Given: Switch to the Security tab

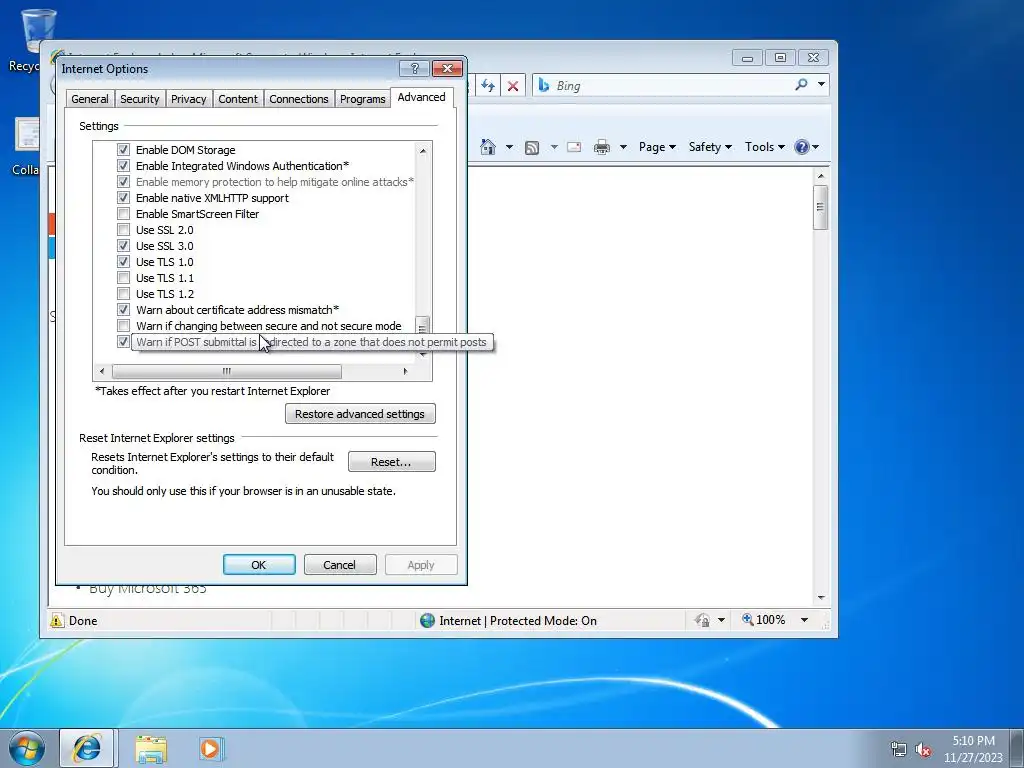Looking at the screenshot, I should coord(140,99).
